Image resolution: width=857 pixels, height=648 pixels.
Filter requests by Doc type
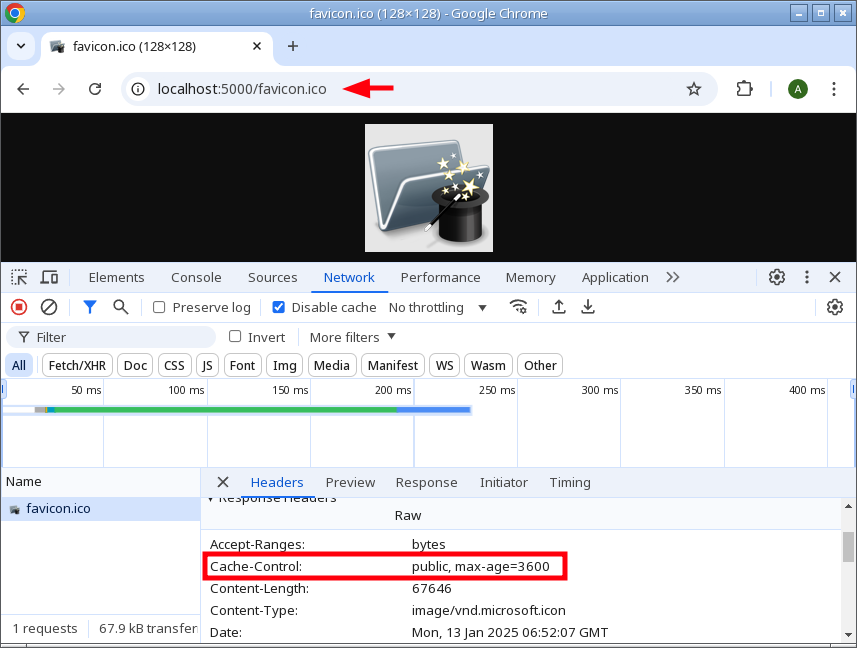pyautogui.click(x=136, y=366)
